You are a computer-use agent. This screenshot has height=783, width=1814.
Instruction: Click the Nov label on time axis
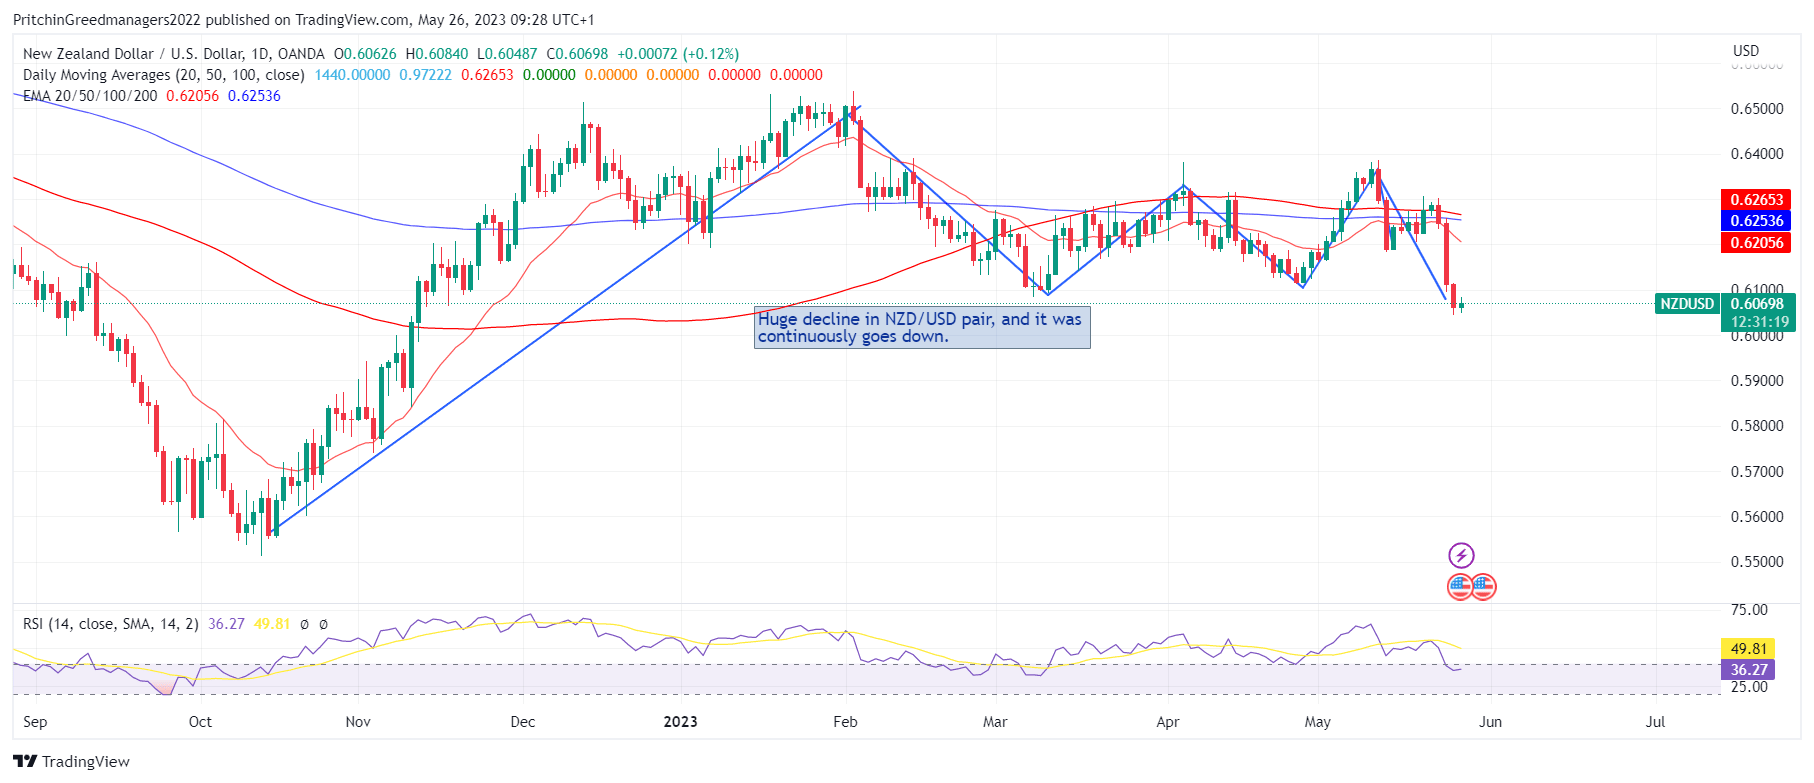pyautogui.click(x=358, y=722)
